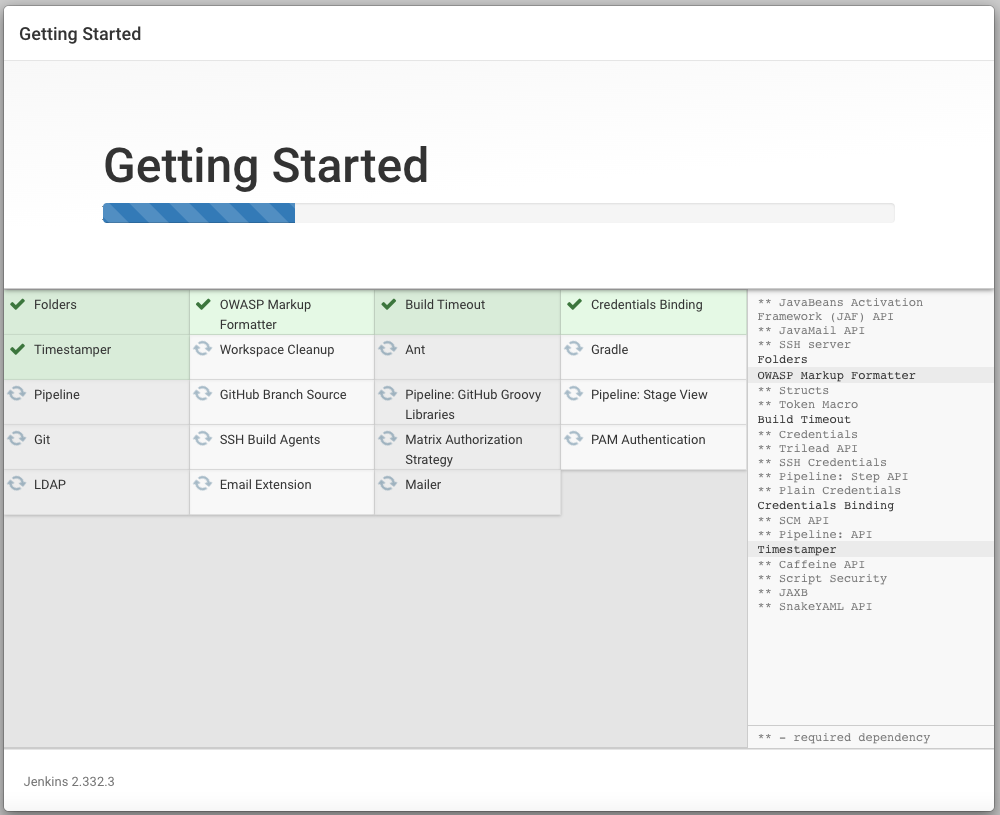Screen dimensions: 1000x815
Task: Select the SSH Build Agents label
Action: [x=270, y=439]
